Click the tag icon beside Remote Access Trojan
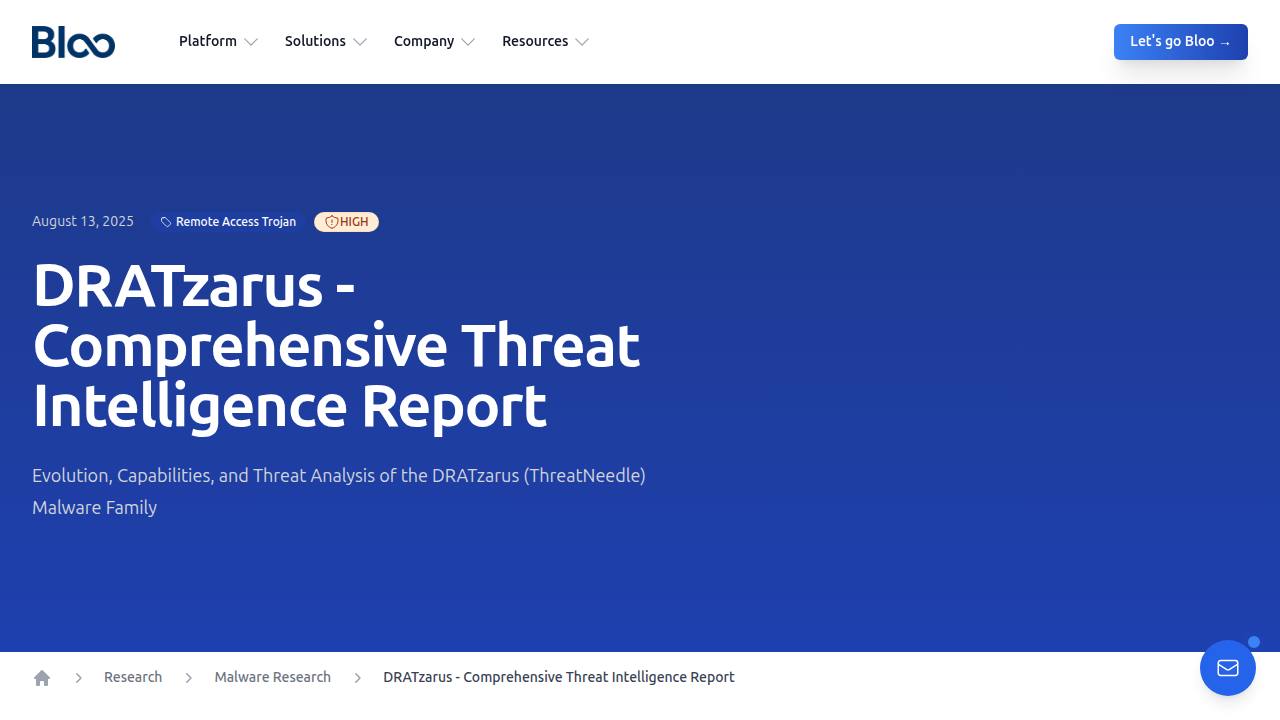The width and height of the screenshot is (1280, 720). tap(166, 222)
